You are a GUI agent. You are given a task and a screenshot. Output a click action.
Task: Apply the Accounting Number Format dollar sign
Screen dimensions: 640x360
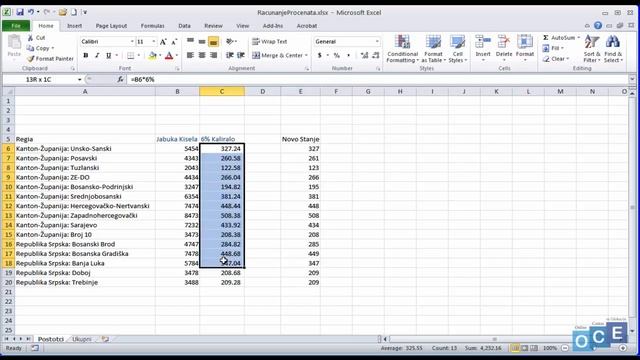tap(320, 55)
